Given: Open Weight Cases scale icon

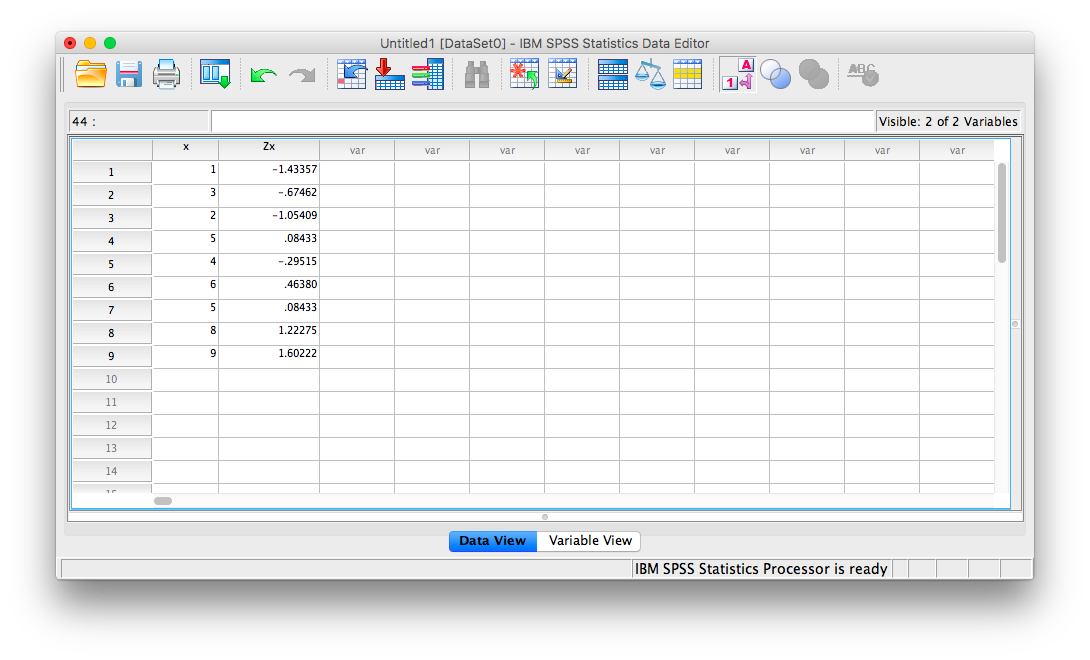Looking at the screenshot, I should (650, 75).
